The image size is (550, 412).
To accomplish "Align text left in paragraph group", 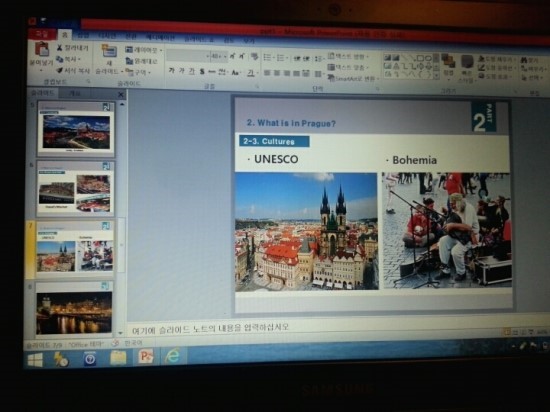I will pos(267,73).
